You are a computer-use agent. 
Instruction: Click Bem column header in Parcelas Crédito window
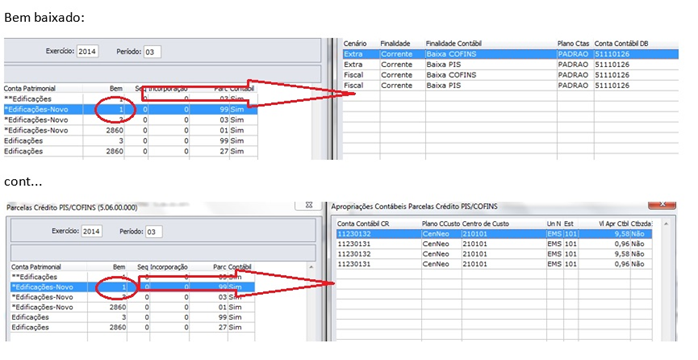click(x=119, y=267)
